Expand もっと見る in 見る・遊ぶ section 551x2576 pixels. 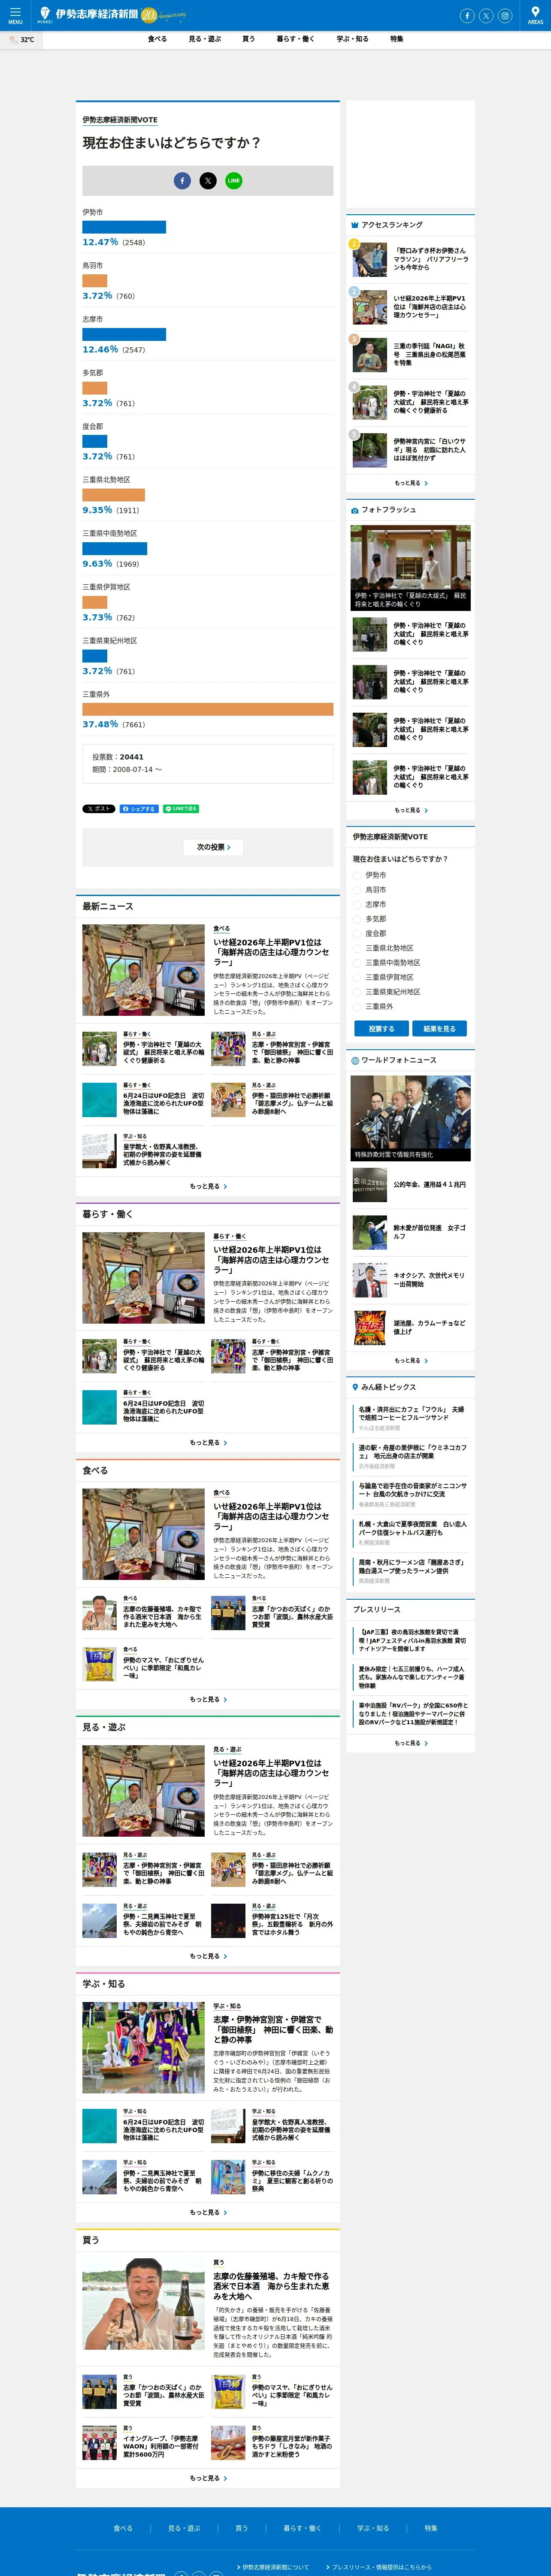tap(208, 1956)
